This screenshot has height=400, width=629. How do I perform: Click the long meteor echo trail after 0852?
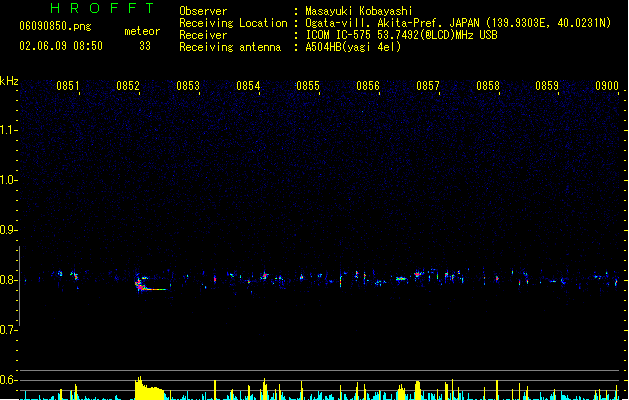[151, 285]
